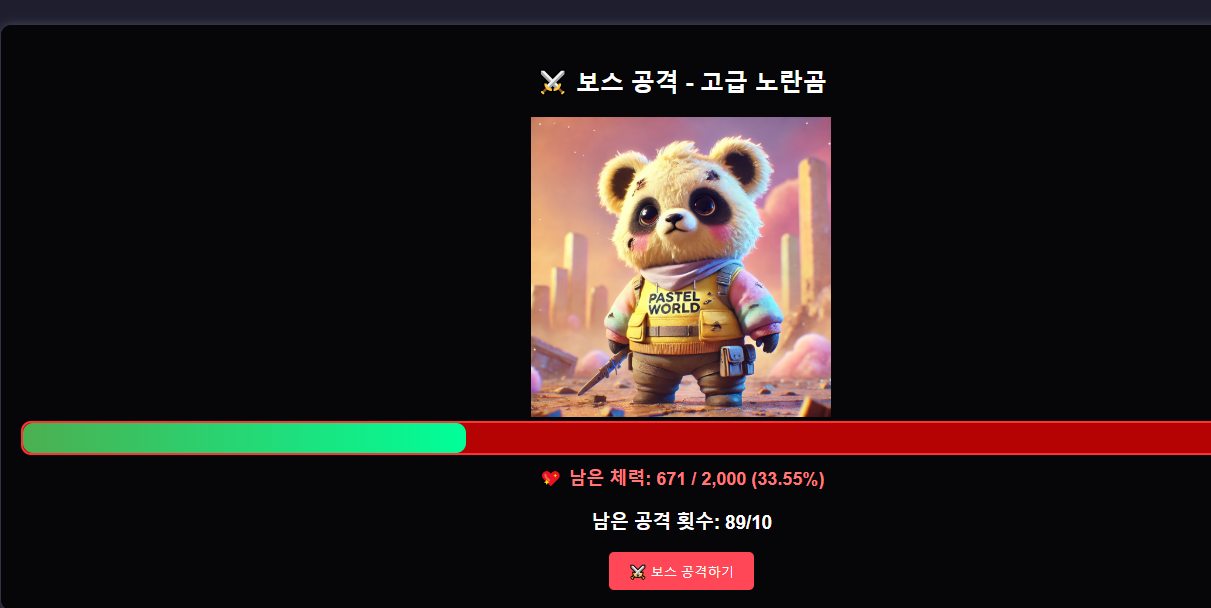The width and height of the screenshot is (1211, 608).
Task: Click the (33.55%) health percentage
Action: tap(787, 479)
